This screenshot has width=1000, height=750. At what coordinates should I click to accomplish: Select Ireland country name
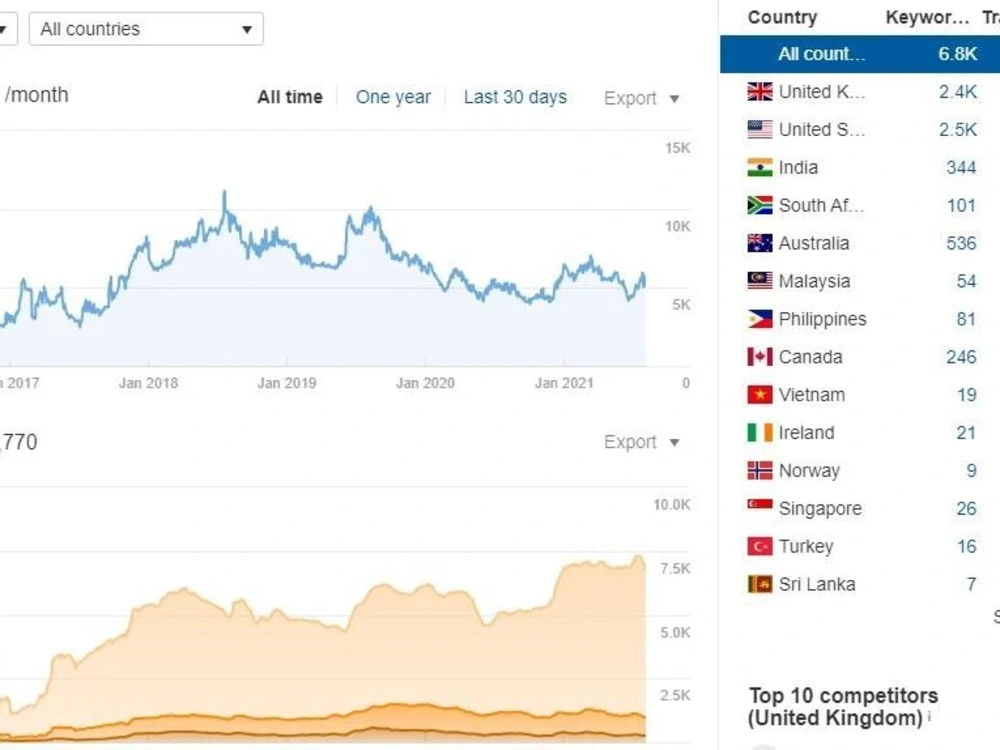pos(807,432)
